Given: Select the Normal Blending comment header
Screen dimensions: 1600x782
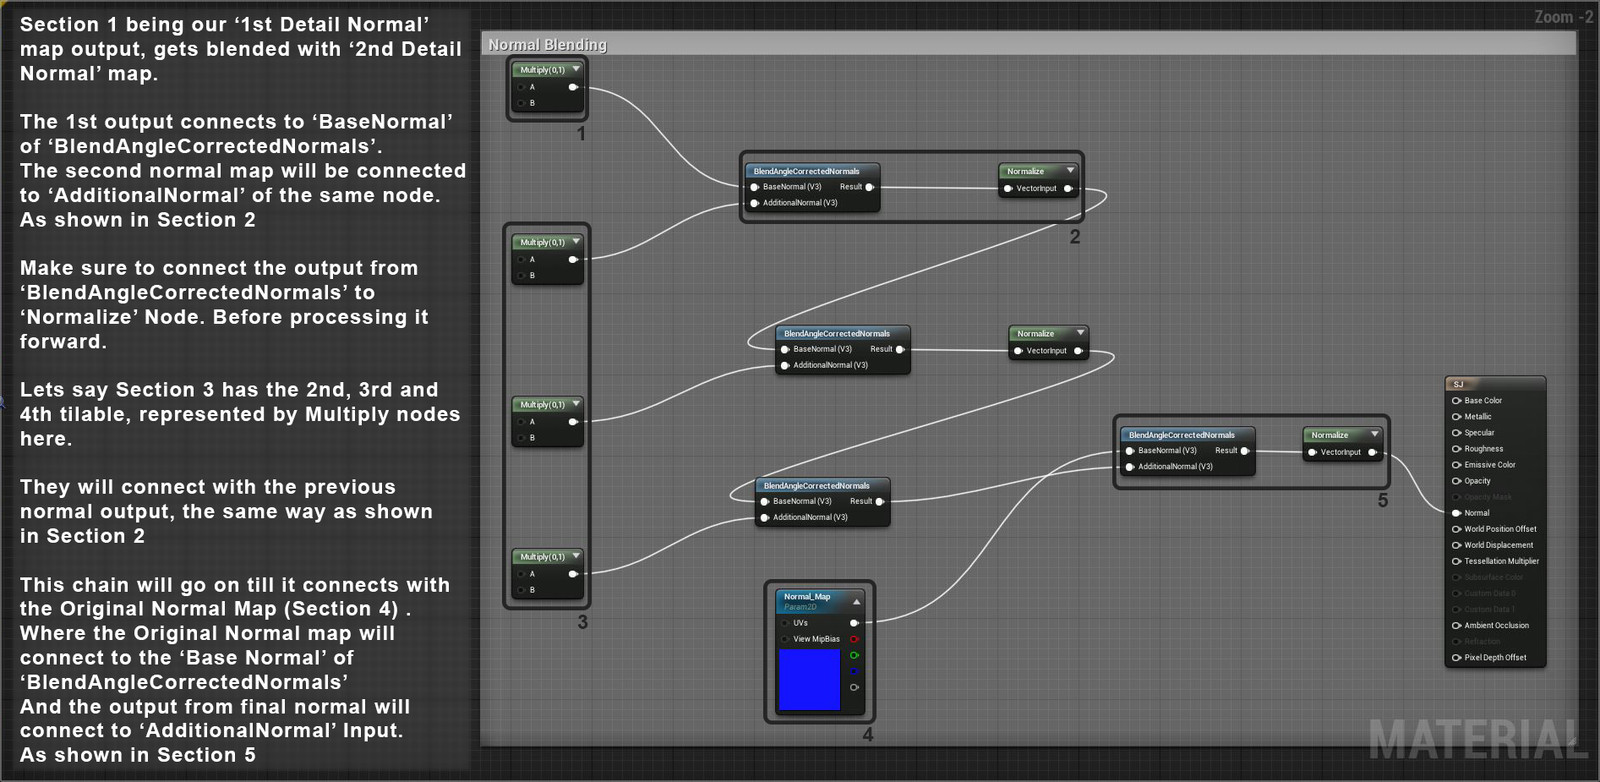Looking at the screenshot, I should coord(1030,44).
